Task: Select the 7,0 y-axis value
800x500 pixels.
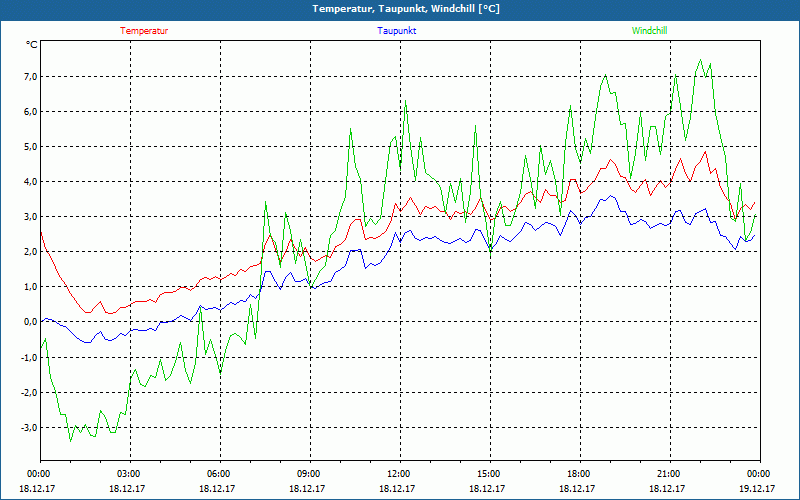Action: pos(30,77)
